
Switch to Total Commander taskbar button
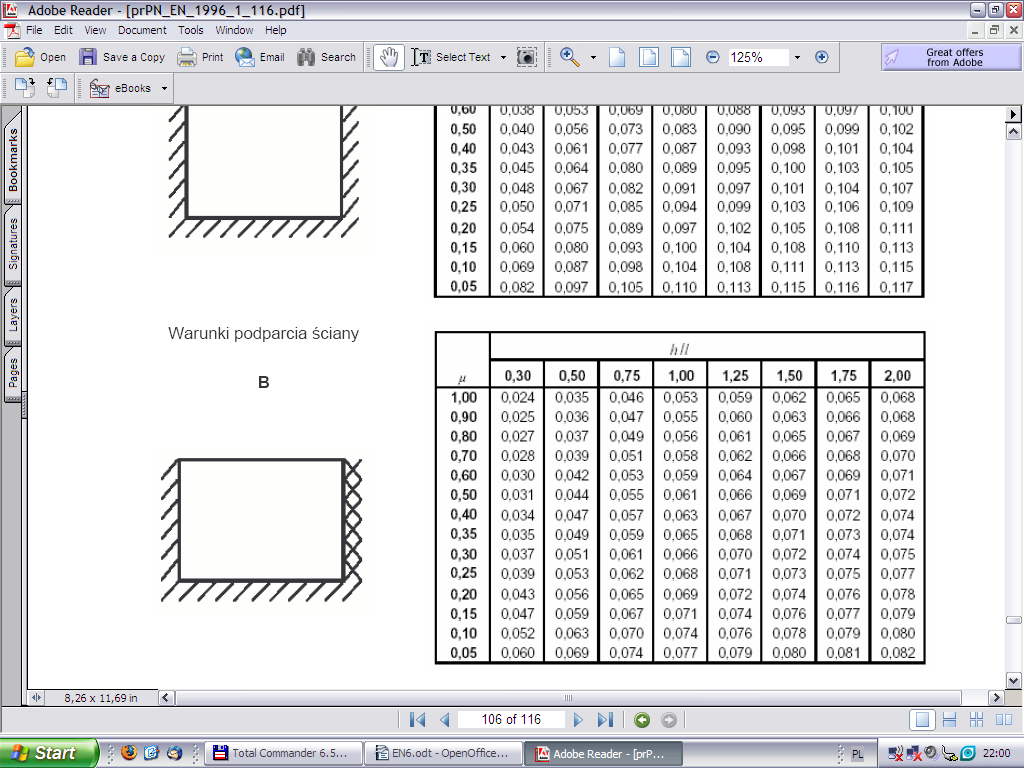tap(284, 753)
